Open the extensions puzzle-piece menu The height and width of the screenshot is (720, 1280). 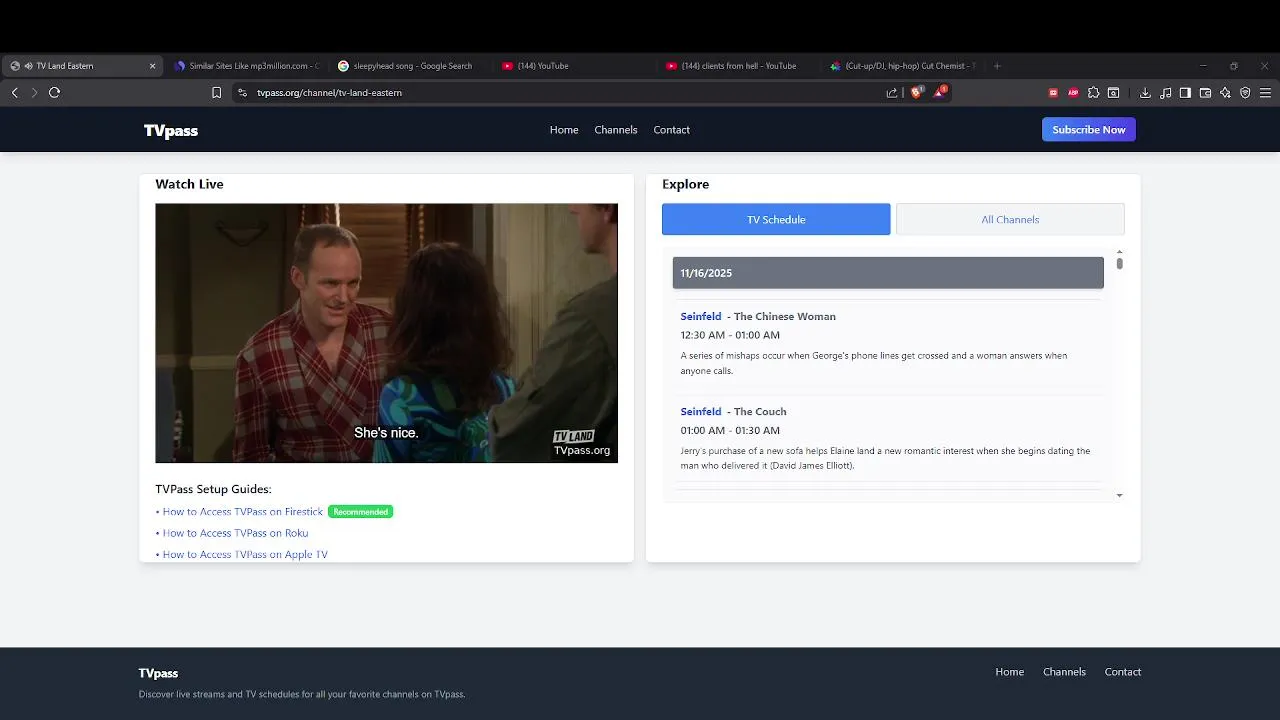[1093, 92]
